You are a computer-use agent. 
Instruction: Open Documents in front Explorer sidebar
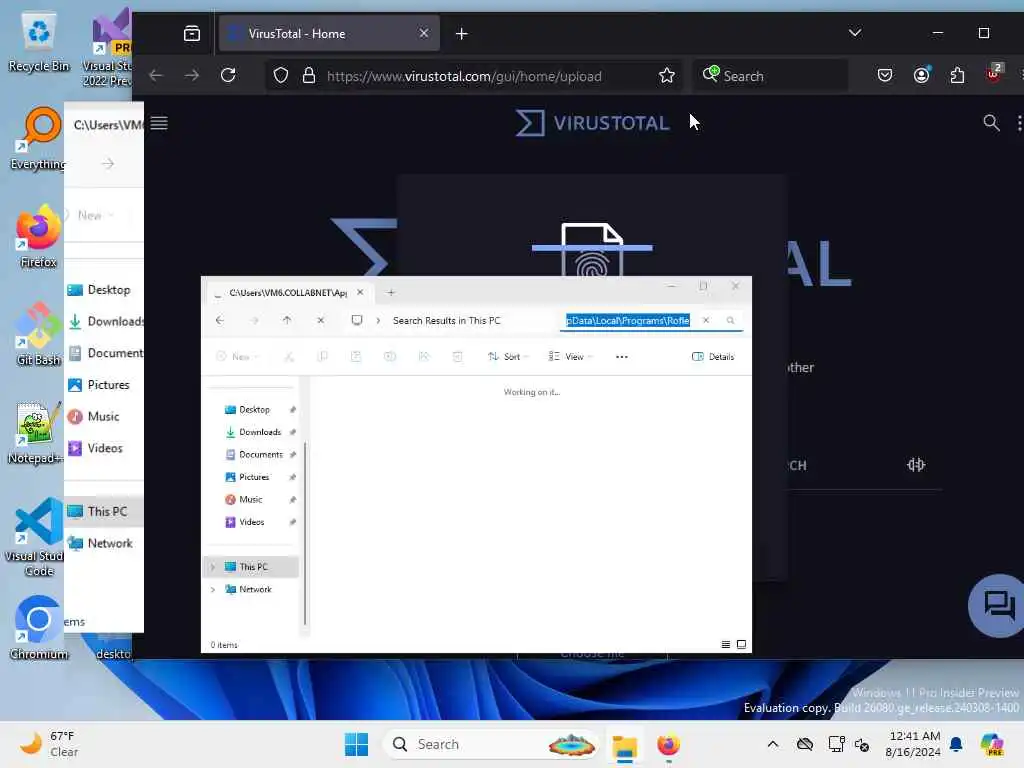[260, 455]
